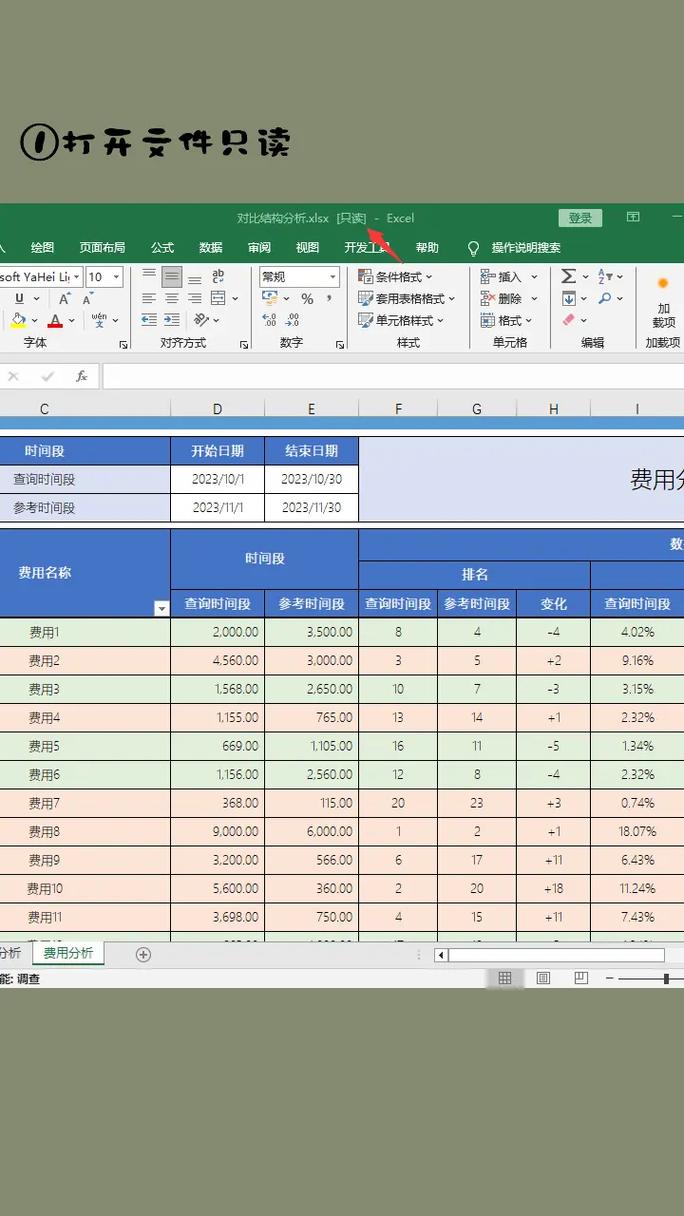Image resolution: width=684 pixels, height=1216 pixels.
Task: Click horizontal scrollbar left arrow
Action: [x=441, y=955]
